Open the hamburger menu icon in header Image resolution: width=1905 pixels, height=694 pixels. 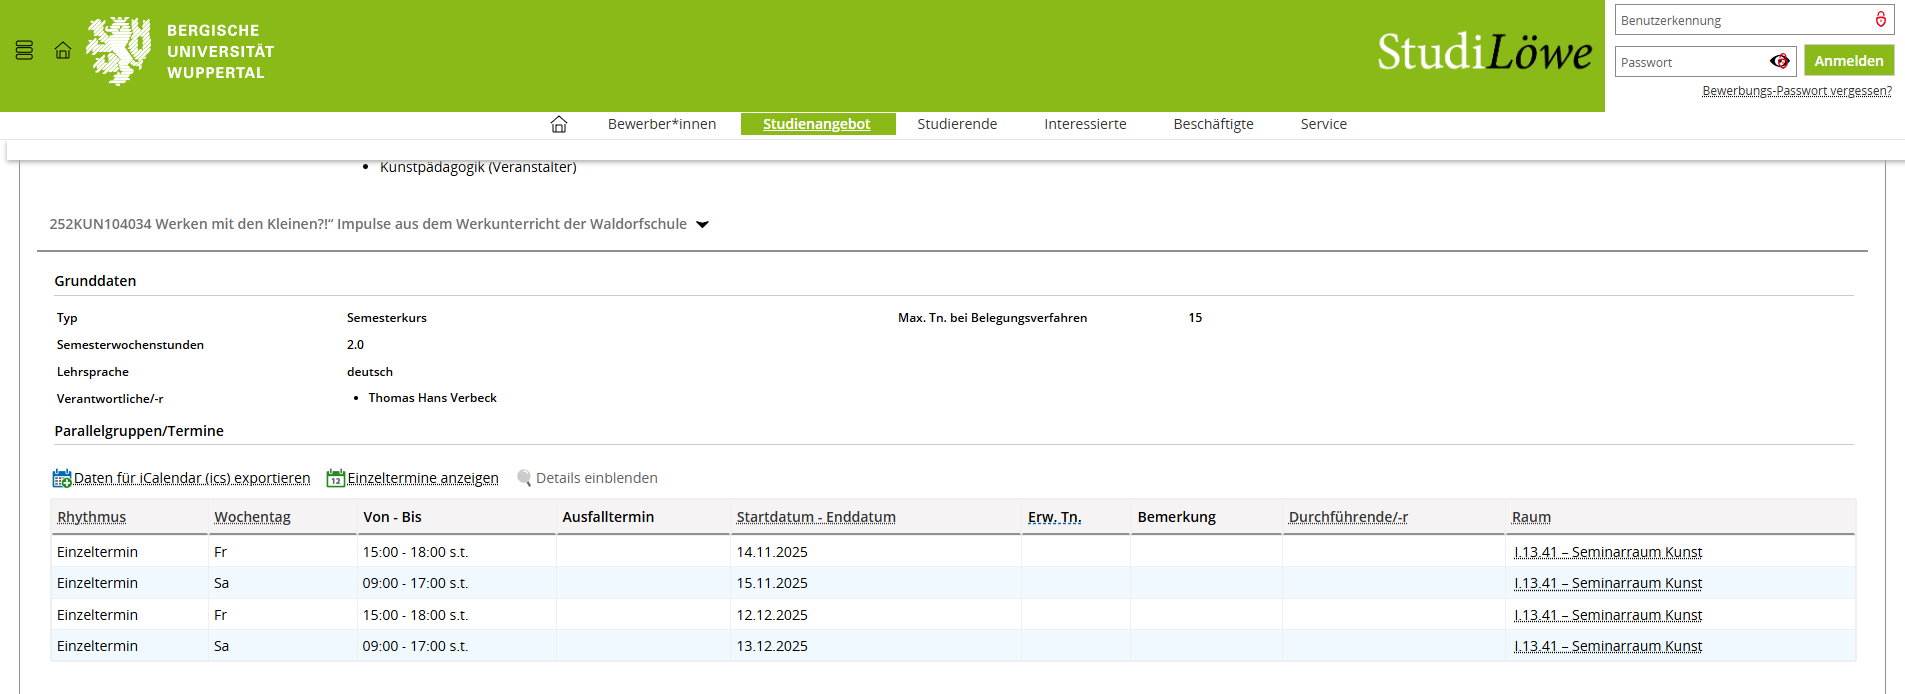[25, 50]
